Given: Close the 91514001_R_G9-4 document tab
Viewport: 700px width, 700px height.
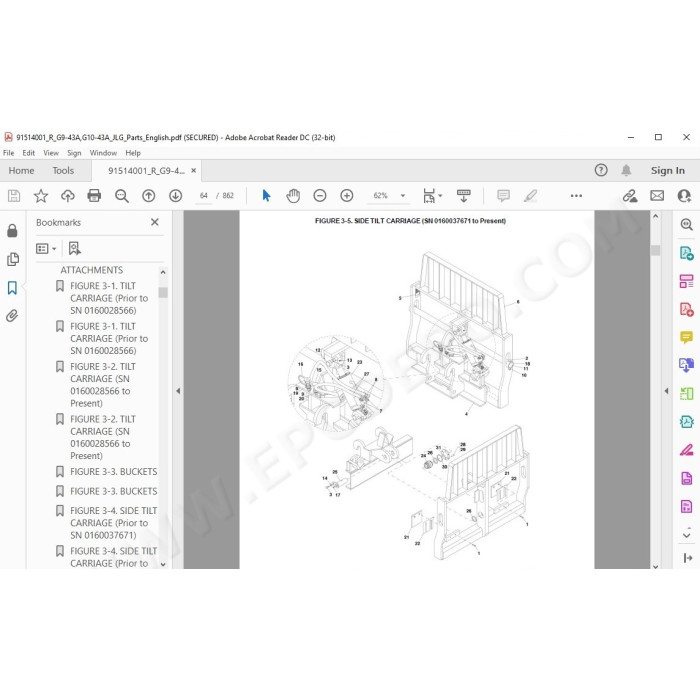Looking at the screenshot, I should pyautogui.click(x=193, y=171).
